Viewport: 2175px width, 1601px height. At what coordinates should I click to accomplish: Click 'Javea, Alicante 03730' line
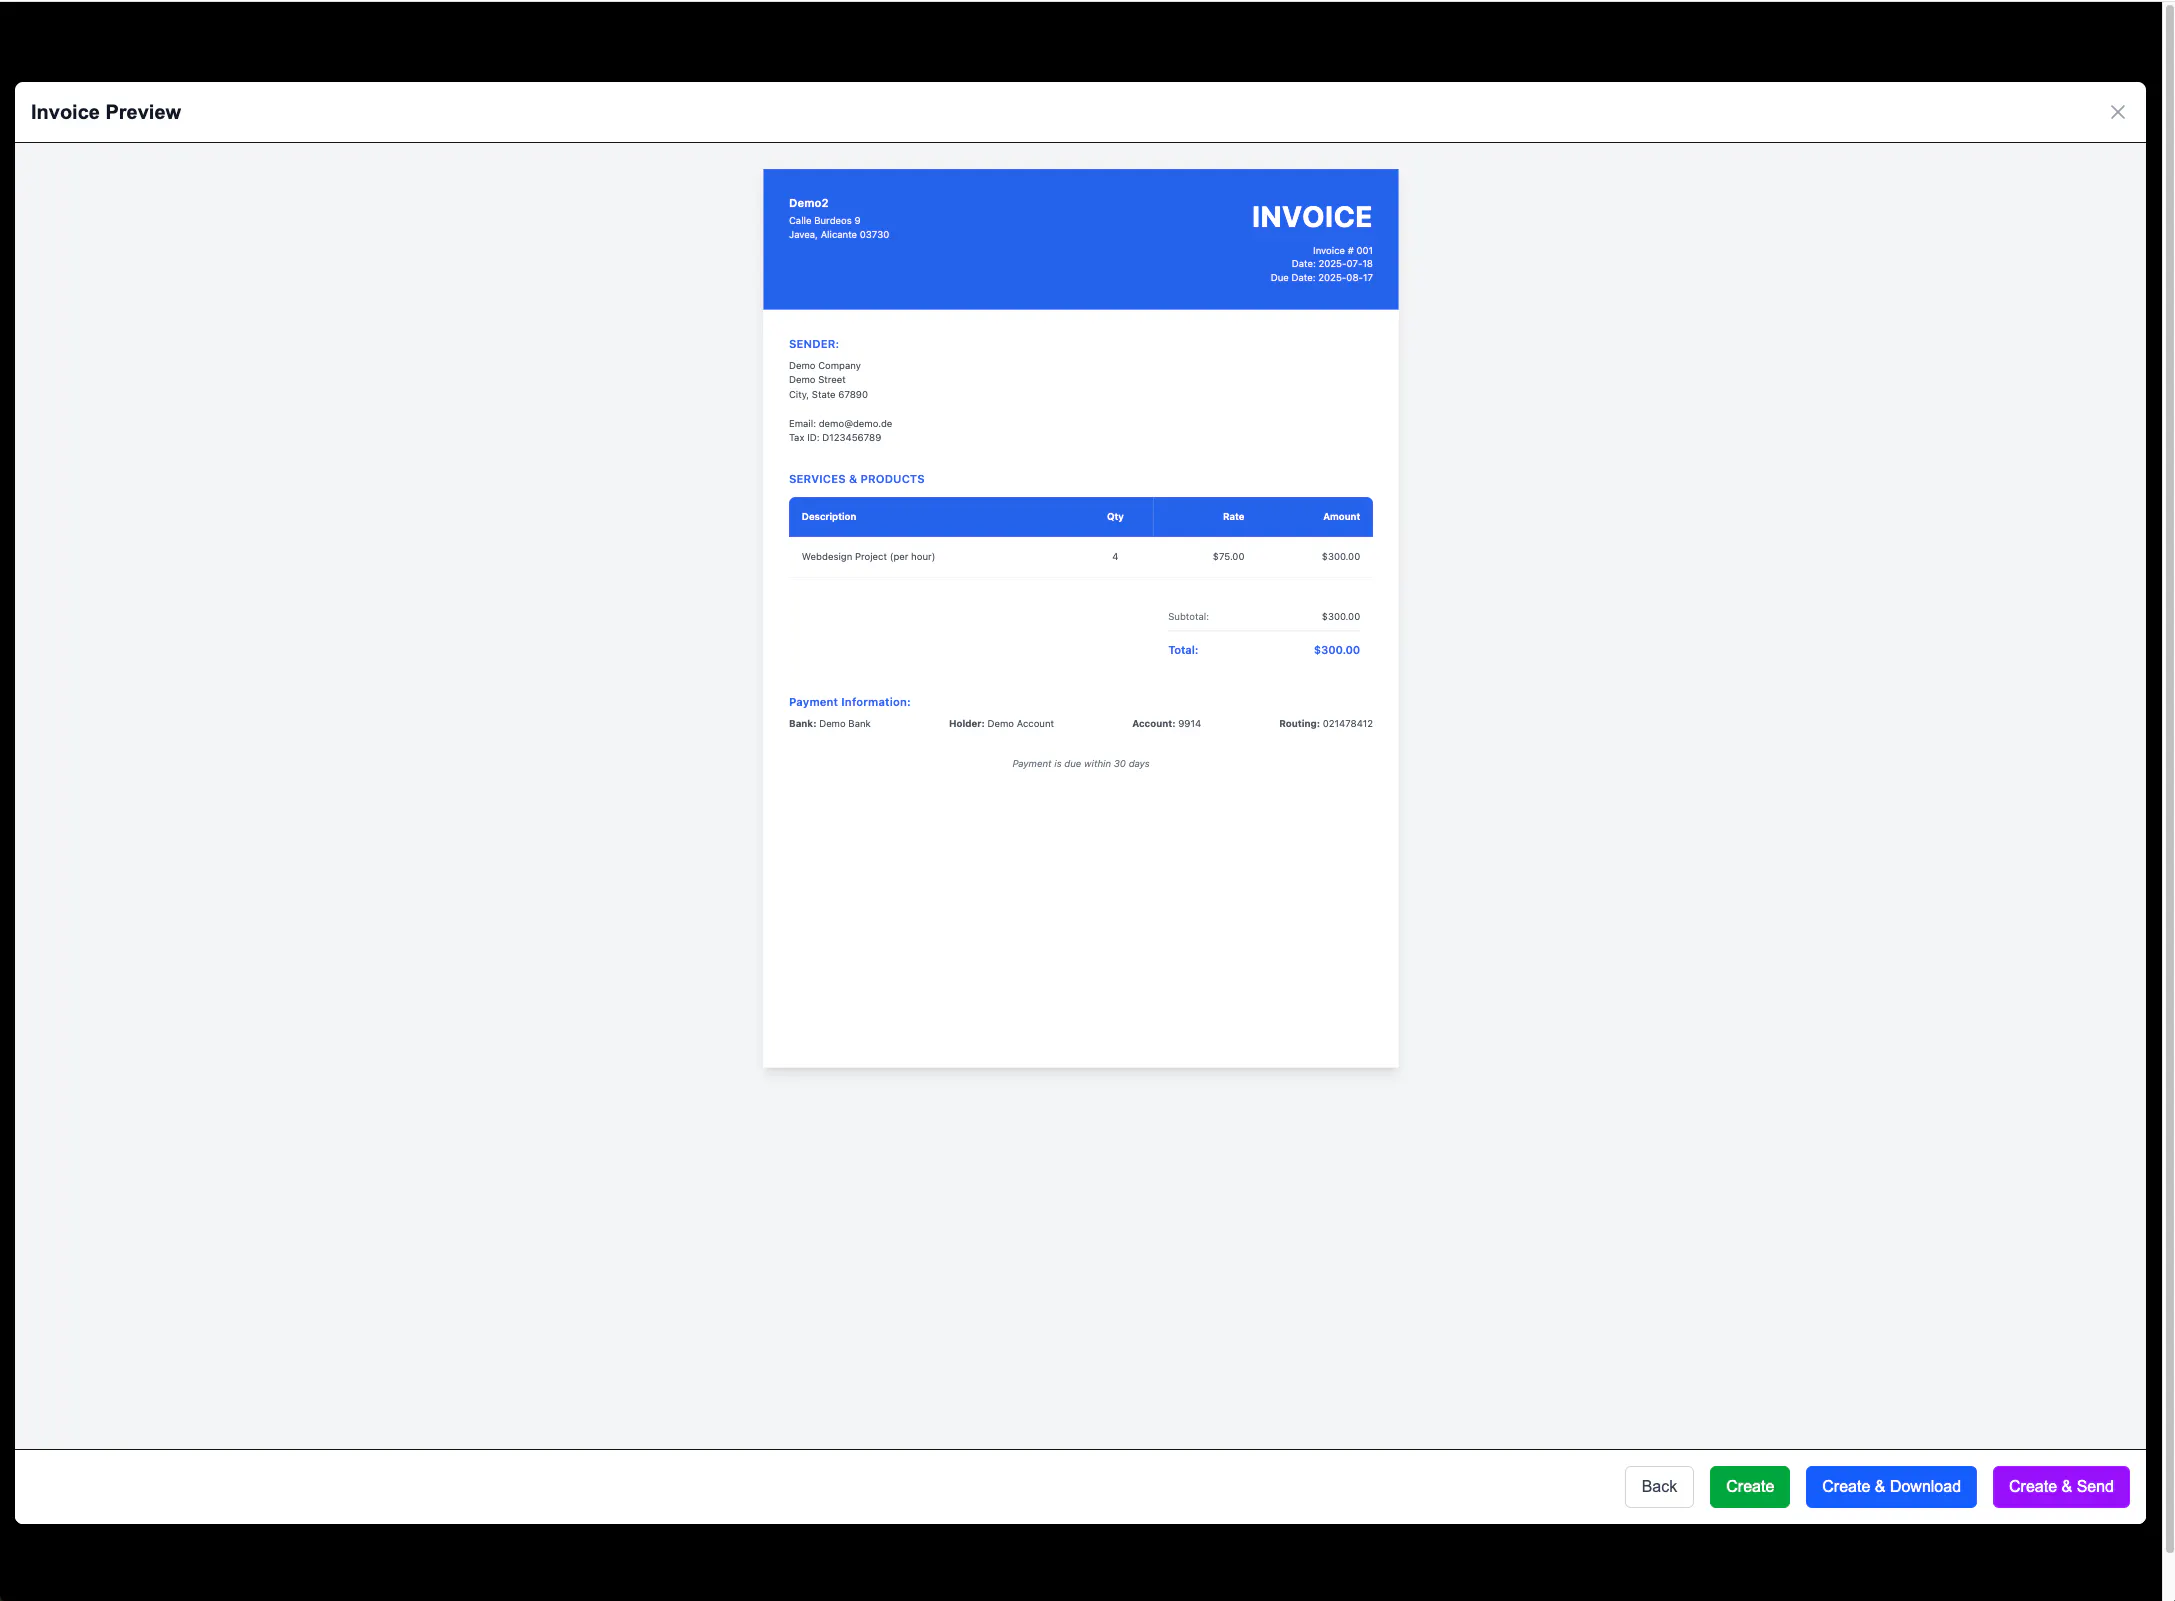click(838, 235)
